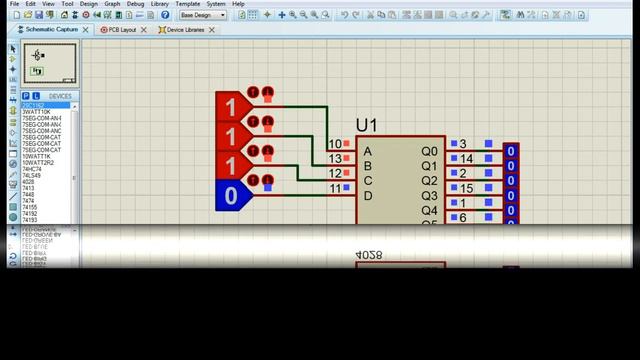Zoom out with the magnifier minus icon
The height and width of the screenshot is (360, 640).
(x=303, y=15)
